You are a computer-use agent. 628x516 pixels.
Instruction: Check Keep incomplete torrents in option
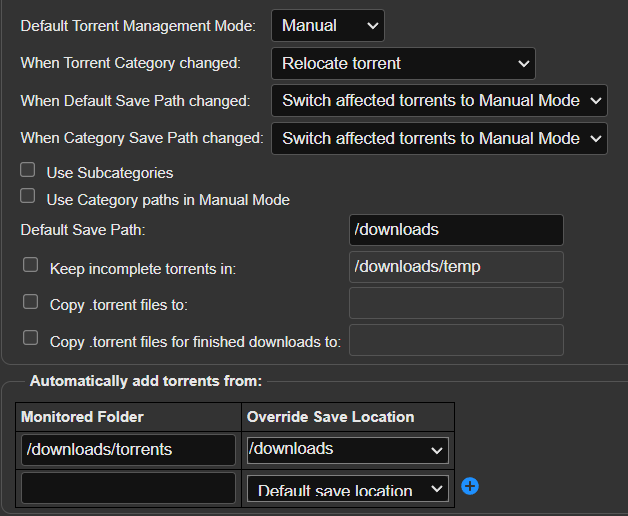[x=30, y=265]
